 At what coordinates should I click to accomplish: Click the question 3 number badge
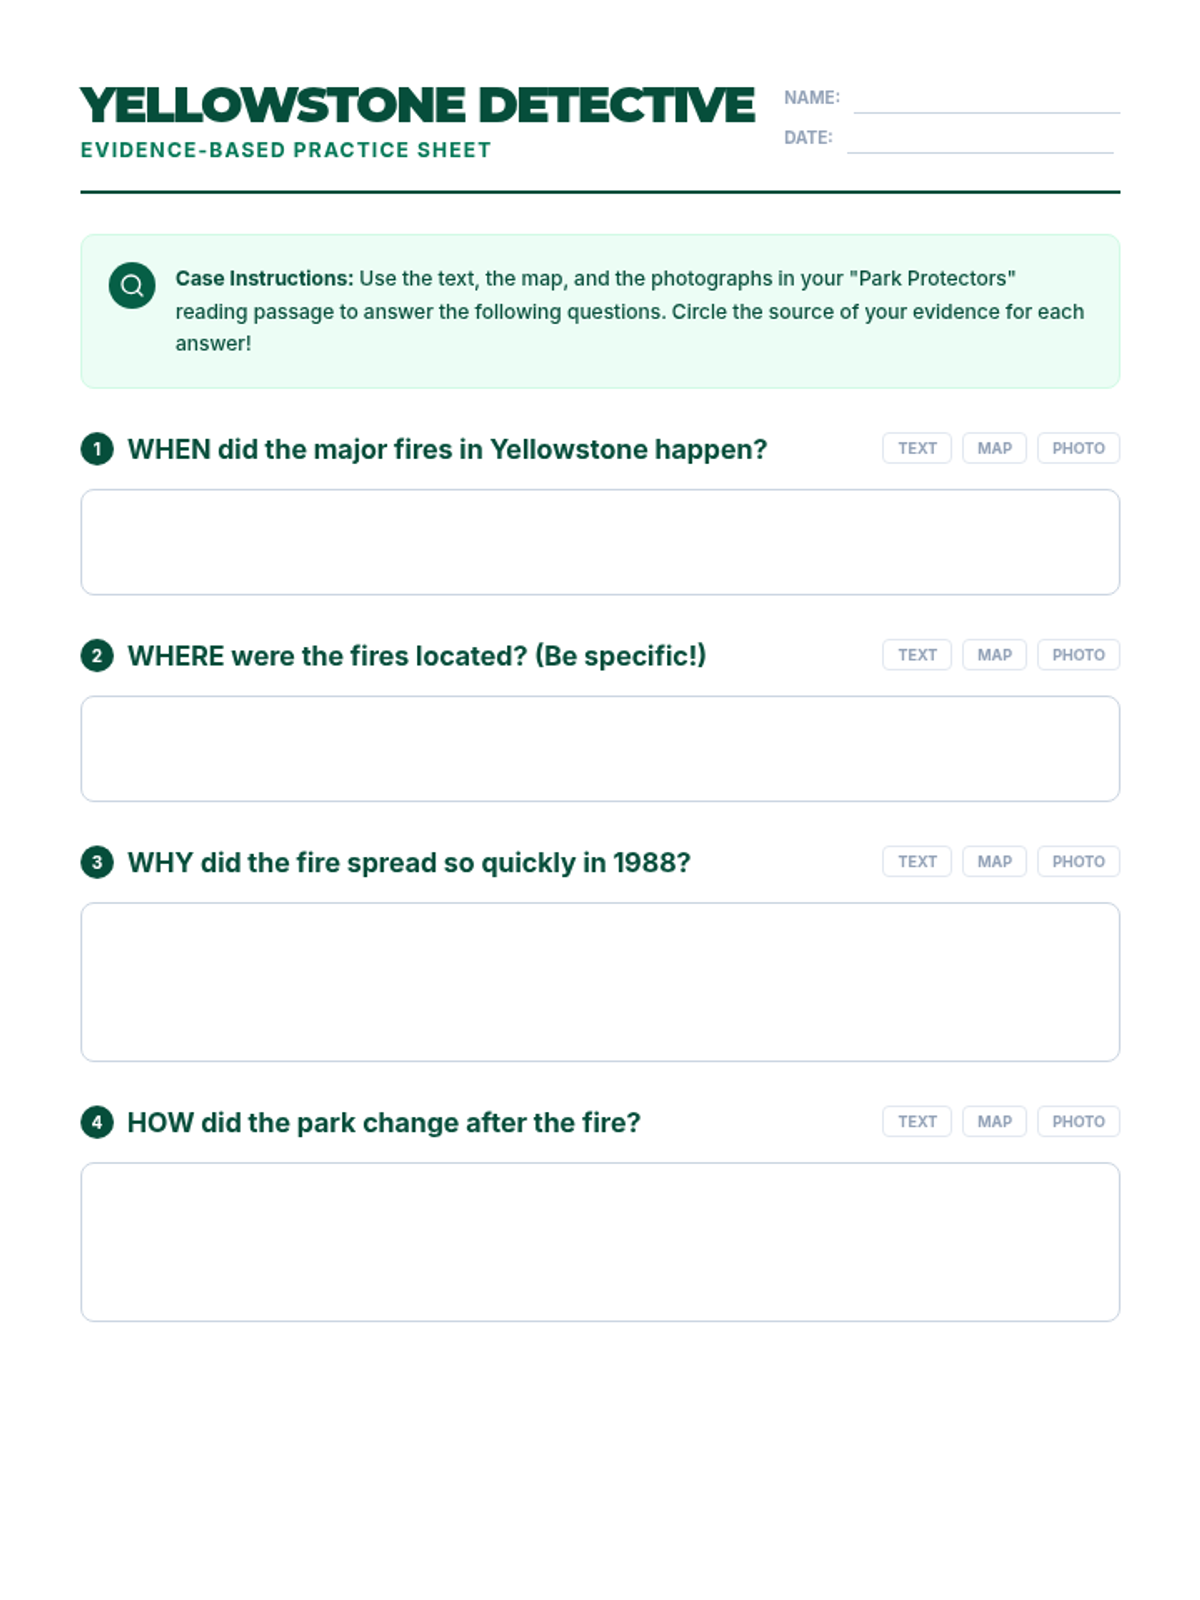pos(97,862)
